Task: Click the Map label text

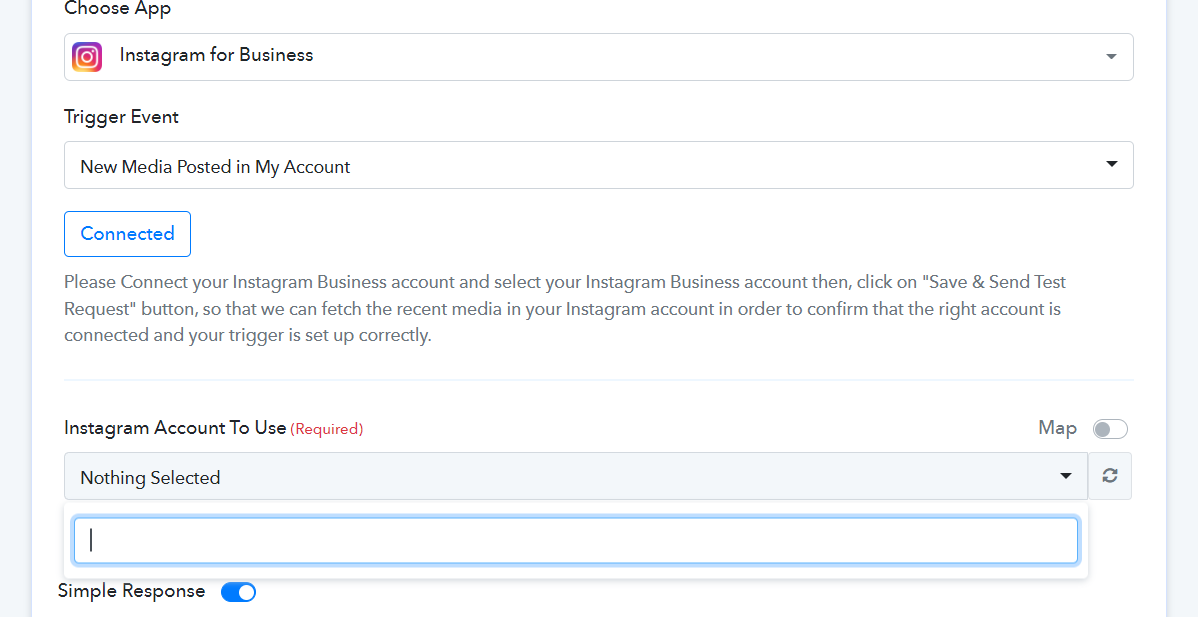Action: point(1057,428)
